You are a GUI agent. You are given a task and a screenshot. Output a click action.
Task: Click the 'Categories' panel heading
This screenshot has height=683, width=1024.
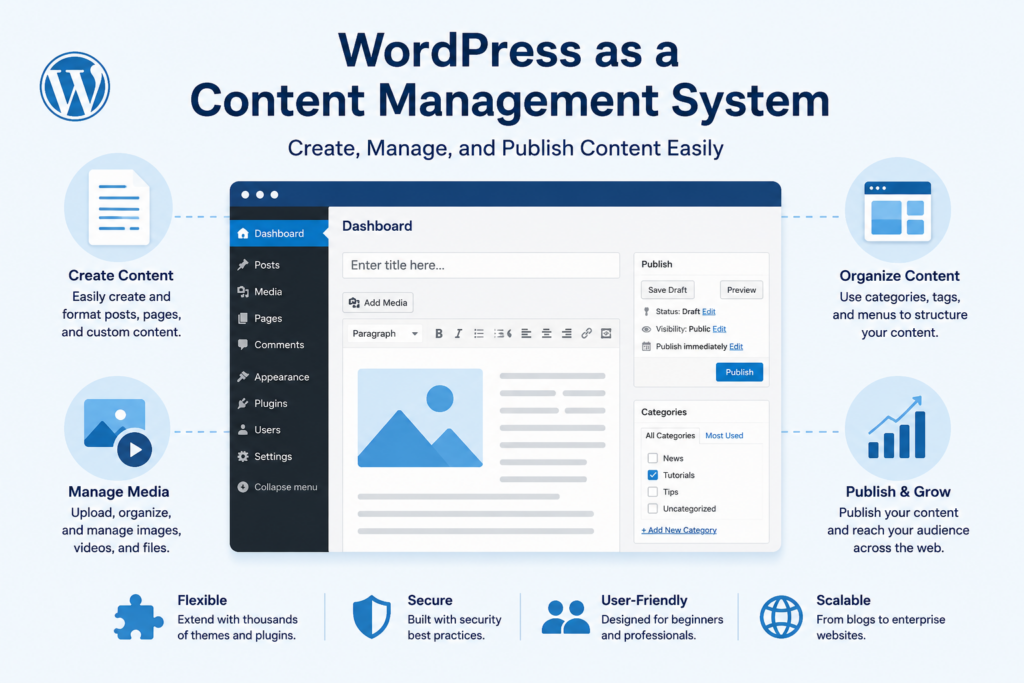tap(664, 412)
